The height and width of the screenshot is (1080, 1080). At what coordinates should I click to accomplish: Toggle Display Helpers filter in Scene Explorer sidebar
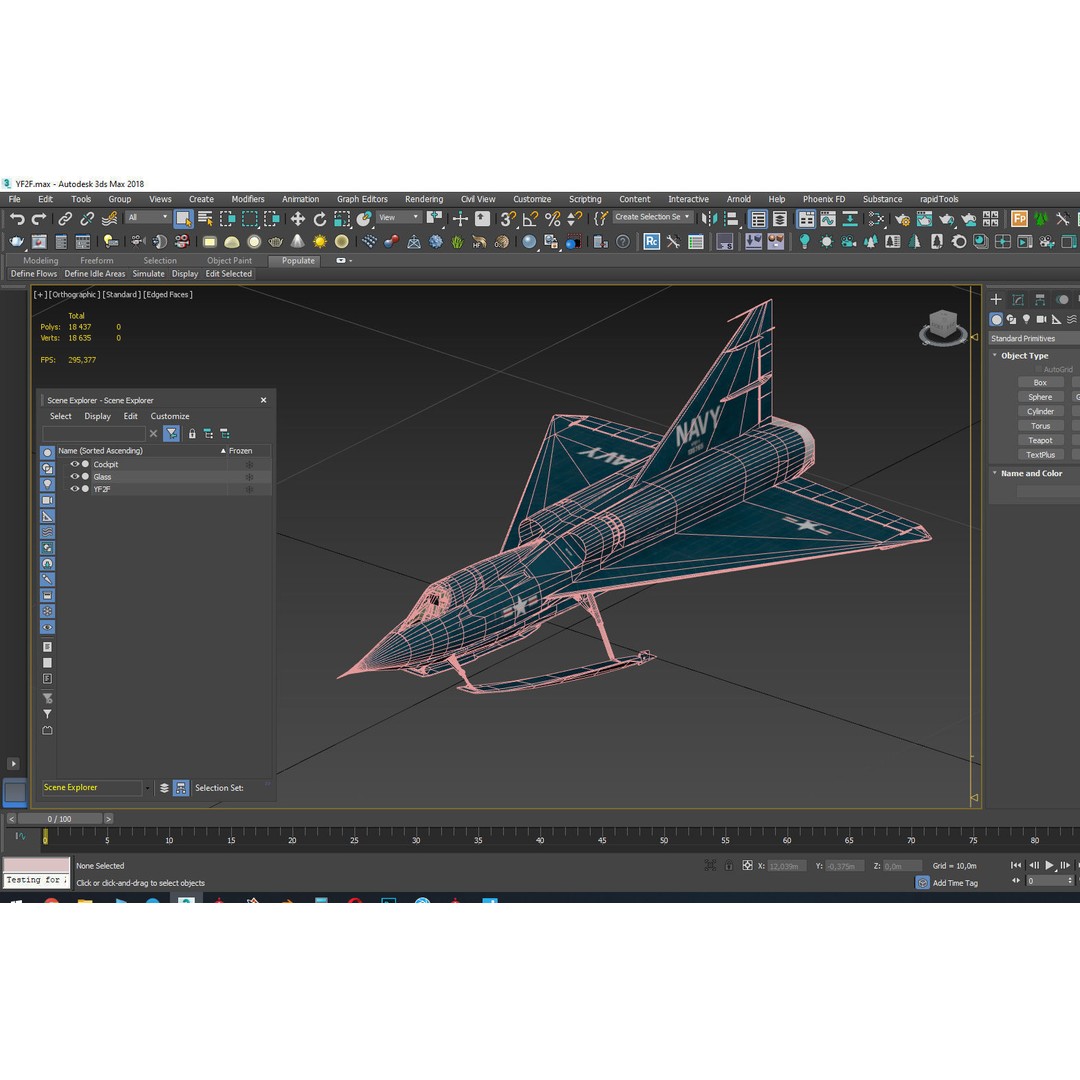point(48,516)
